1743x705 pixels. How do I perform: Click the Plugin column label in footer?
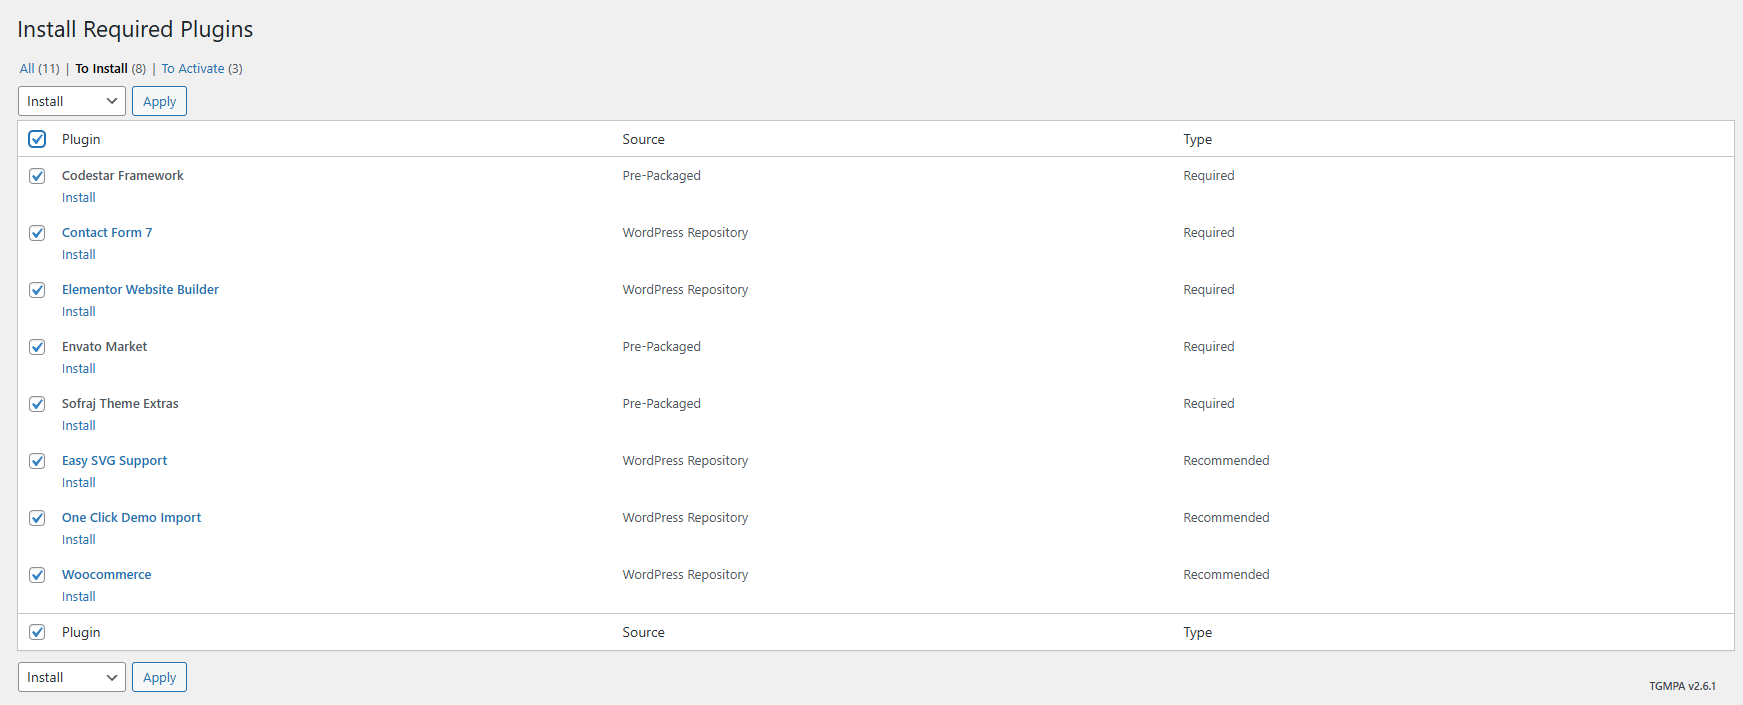(81, 632)
